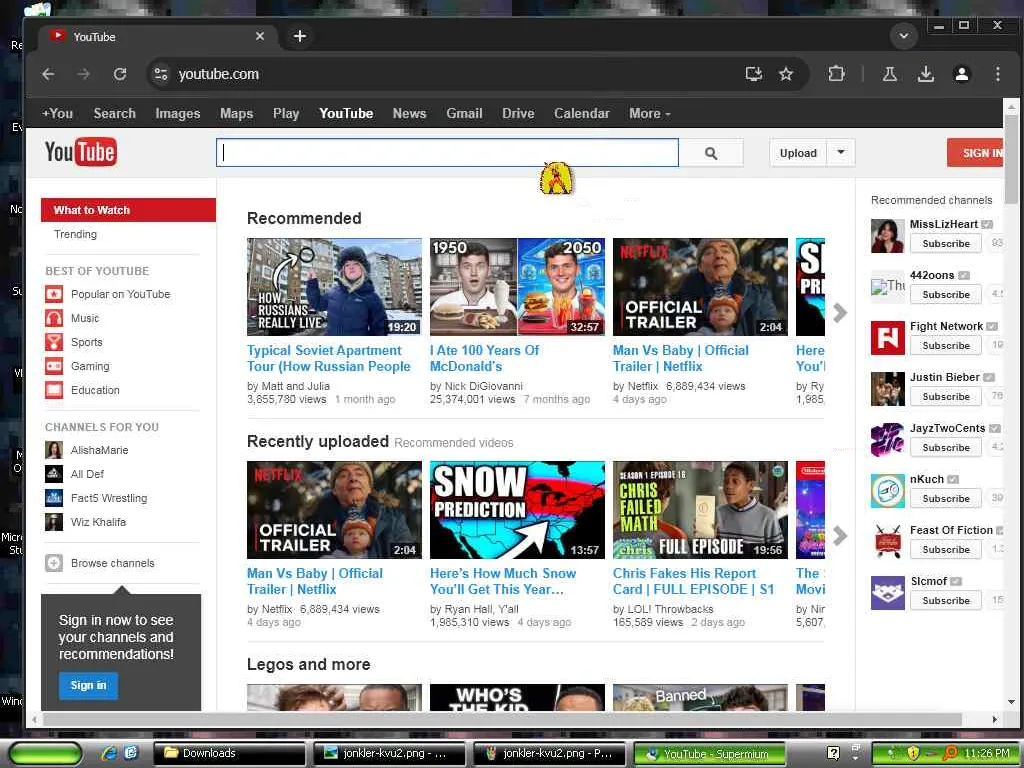Image resolution: width=1024 pixels, height=768 pixels.
Task: Open Gmail in Google bar
Action: pos(464,114)
